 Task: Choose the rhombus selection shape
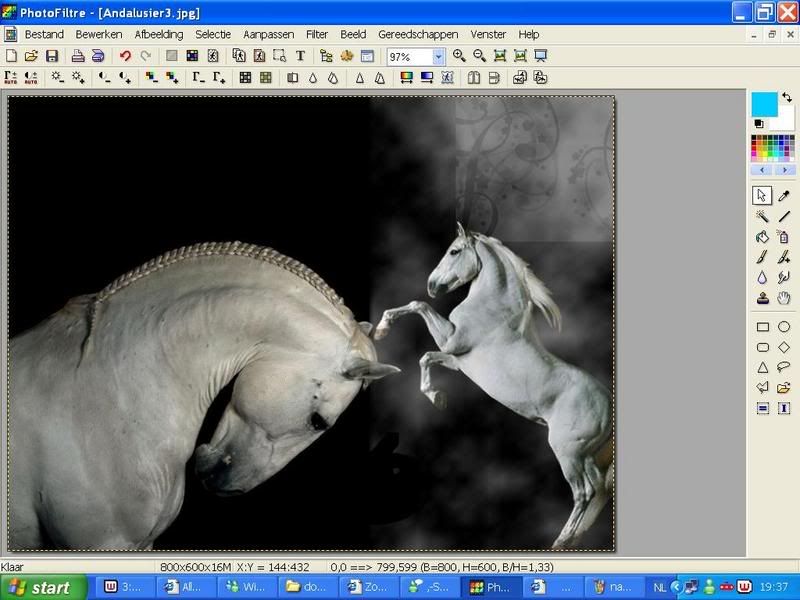point(784,347)
